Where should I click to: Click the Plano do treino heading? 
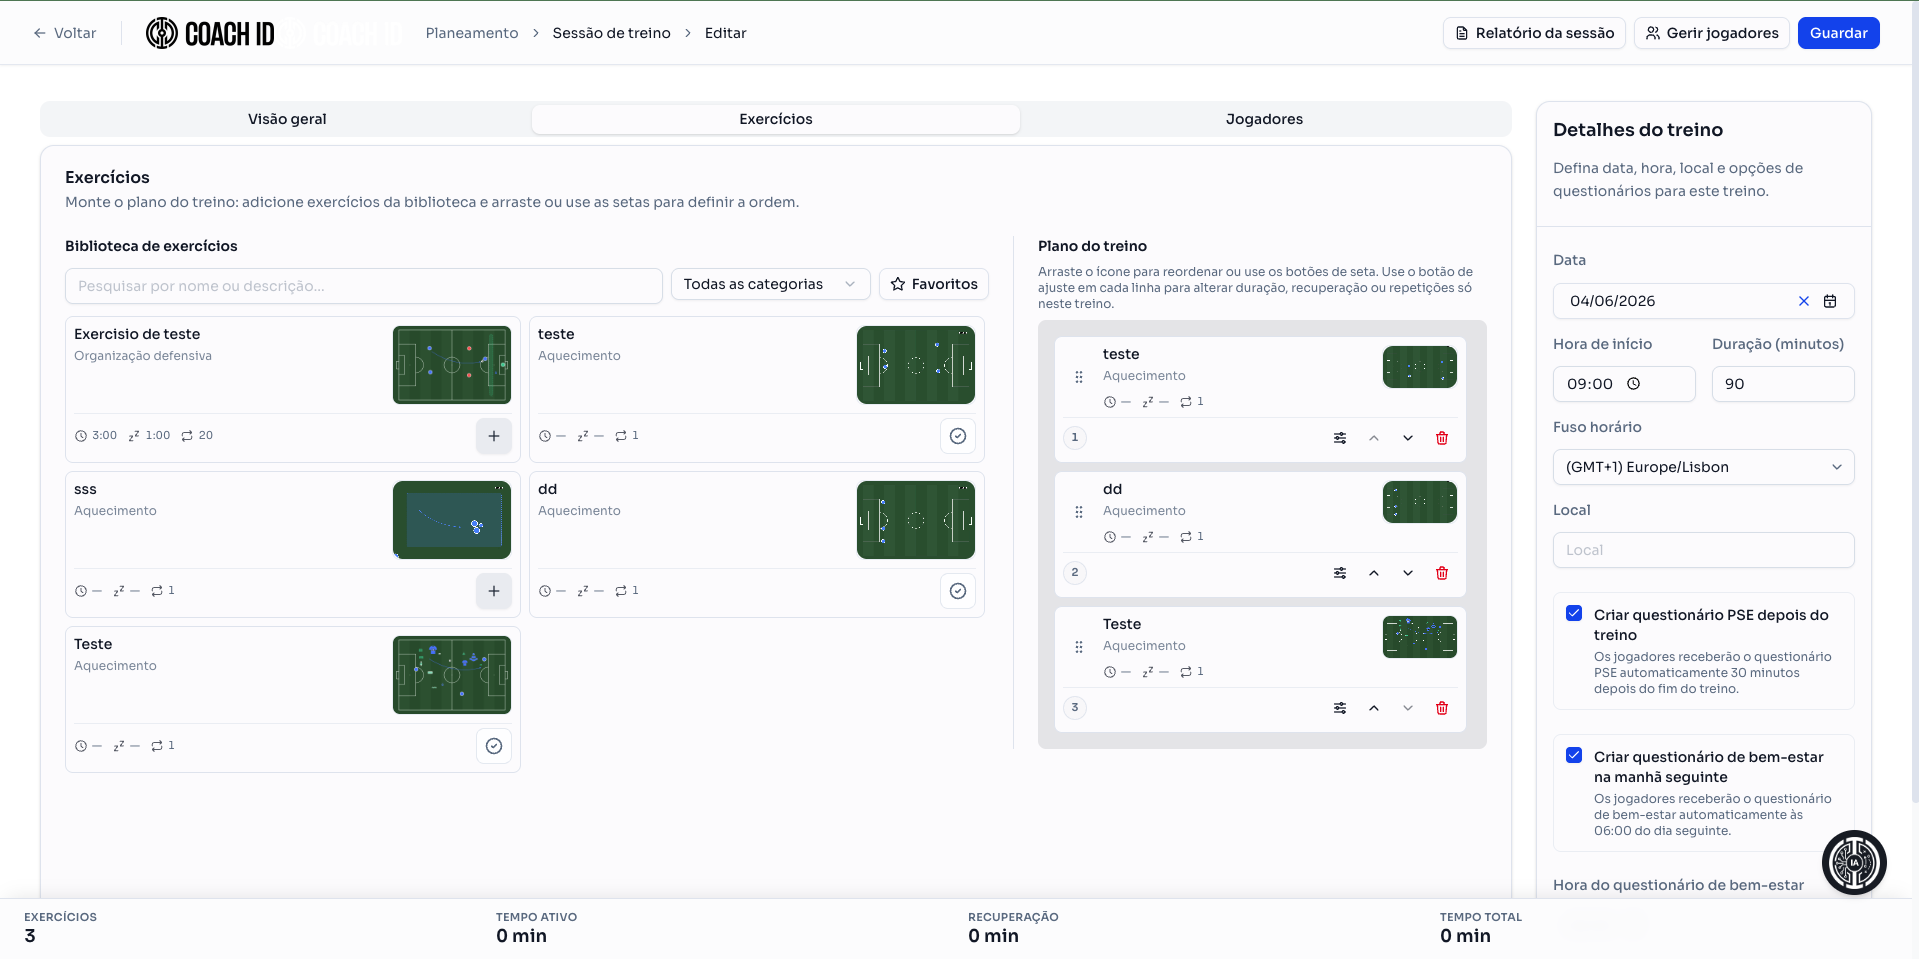pos(1092,246)
